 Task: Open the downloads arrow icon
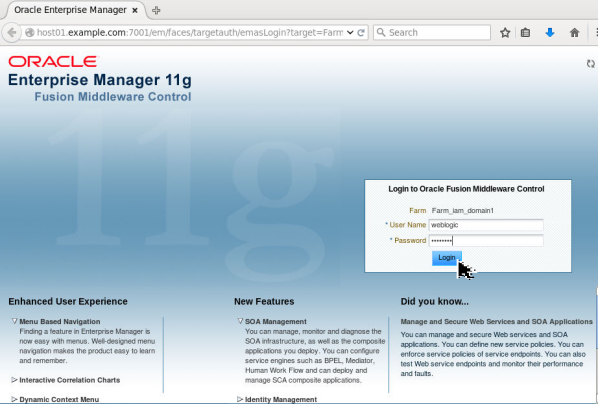tap(550, 33)
